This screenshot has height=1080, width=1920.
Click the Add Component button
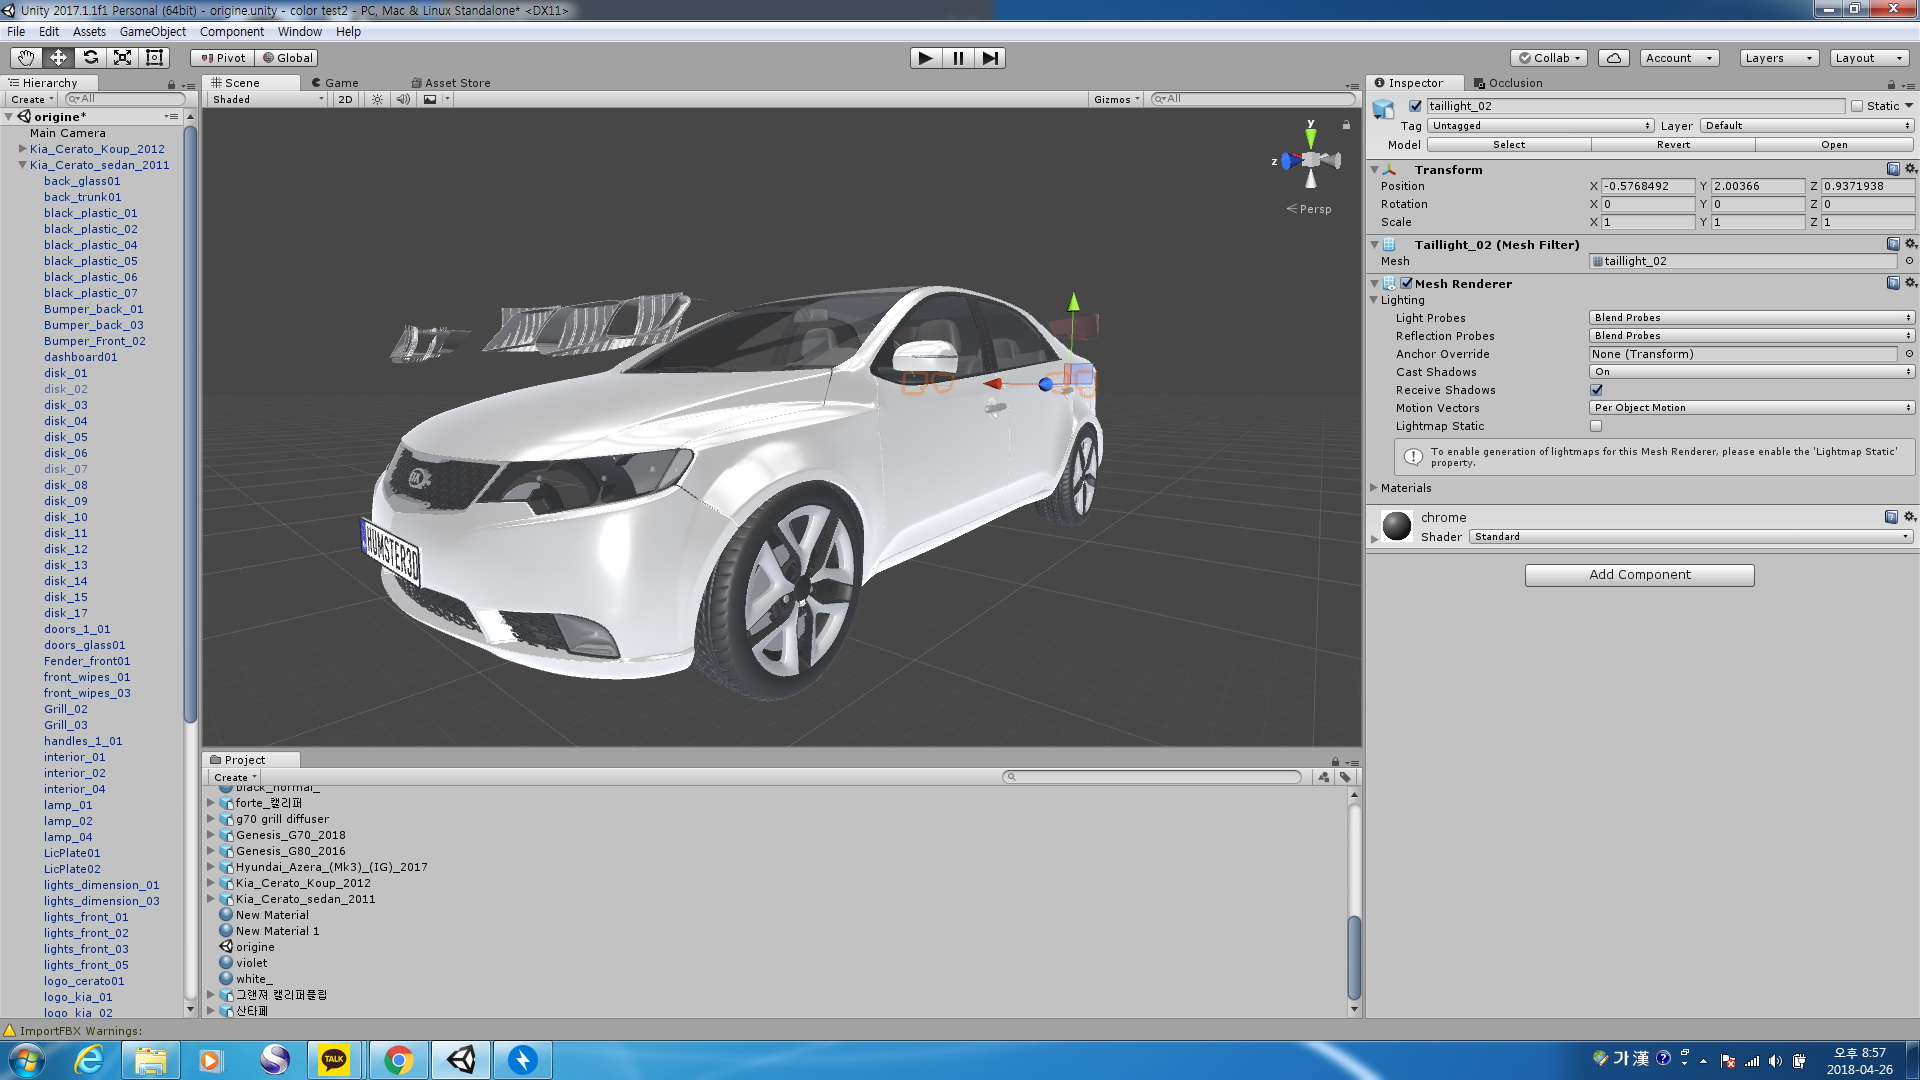click(1640, 575)
